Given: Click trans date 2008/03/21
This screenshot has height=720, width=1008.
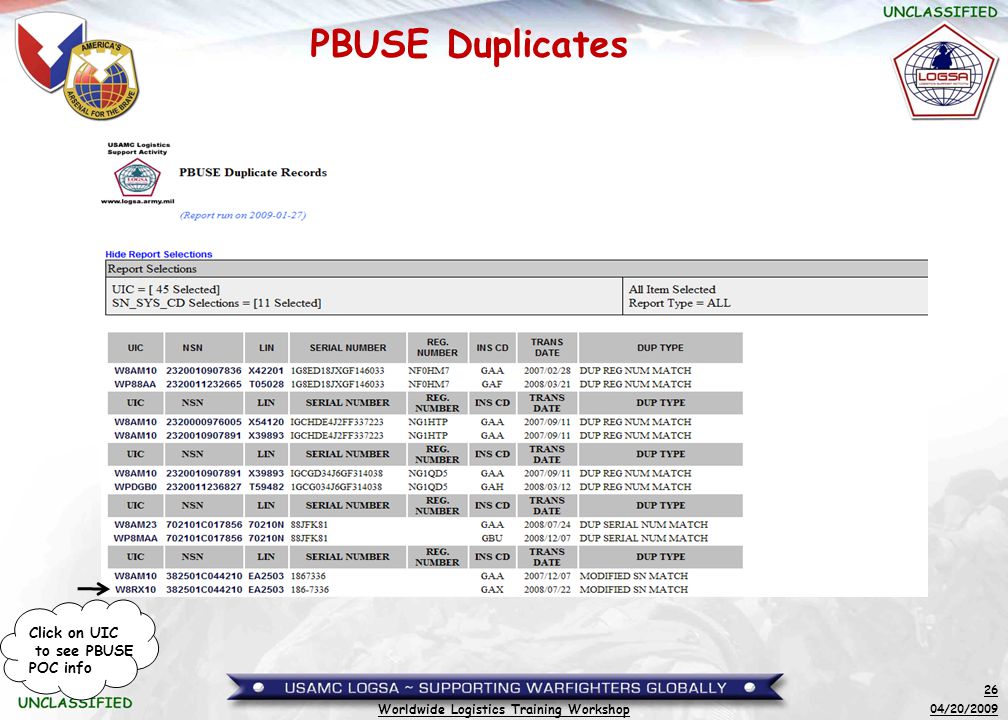Looking at the screenshot, I should [547, 384].
